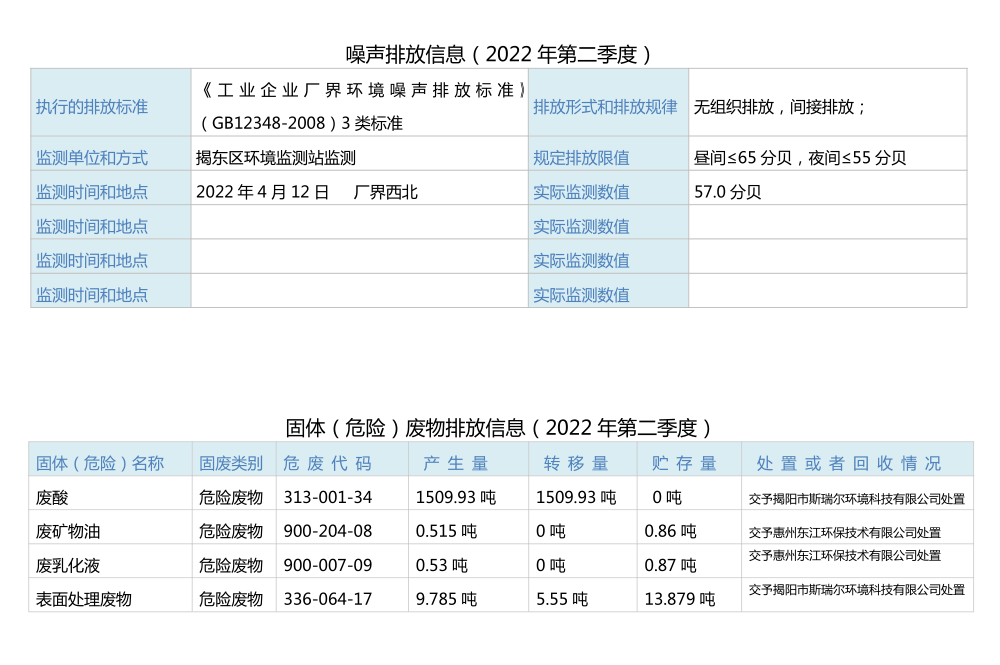Click the (GB12348-2008) 3类标准 line
The height and width of the screenshot is (665, 1000).
pyautogui.click(x=300, y=123)
